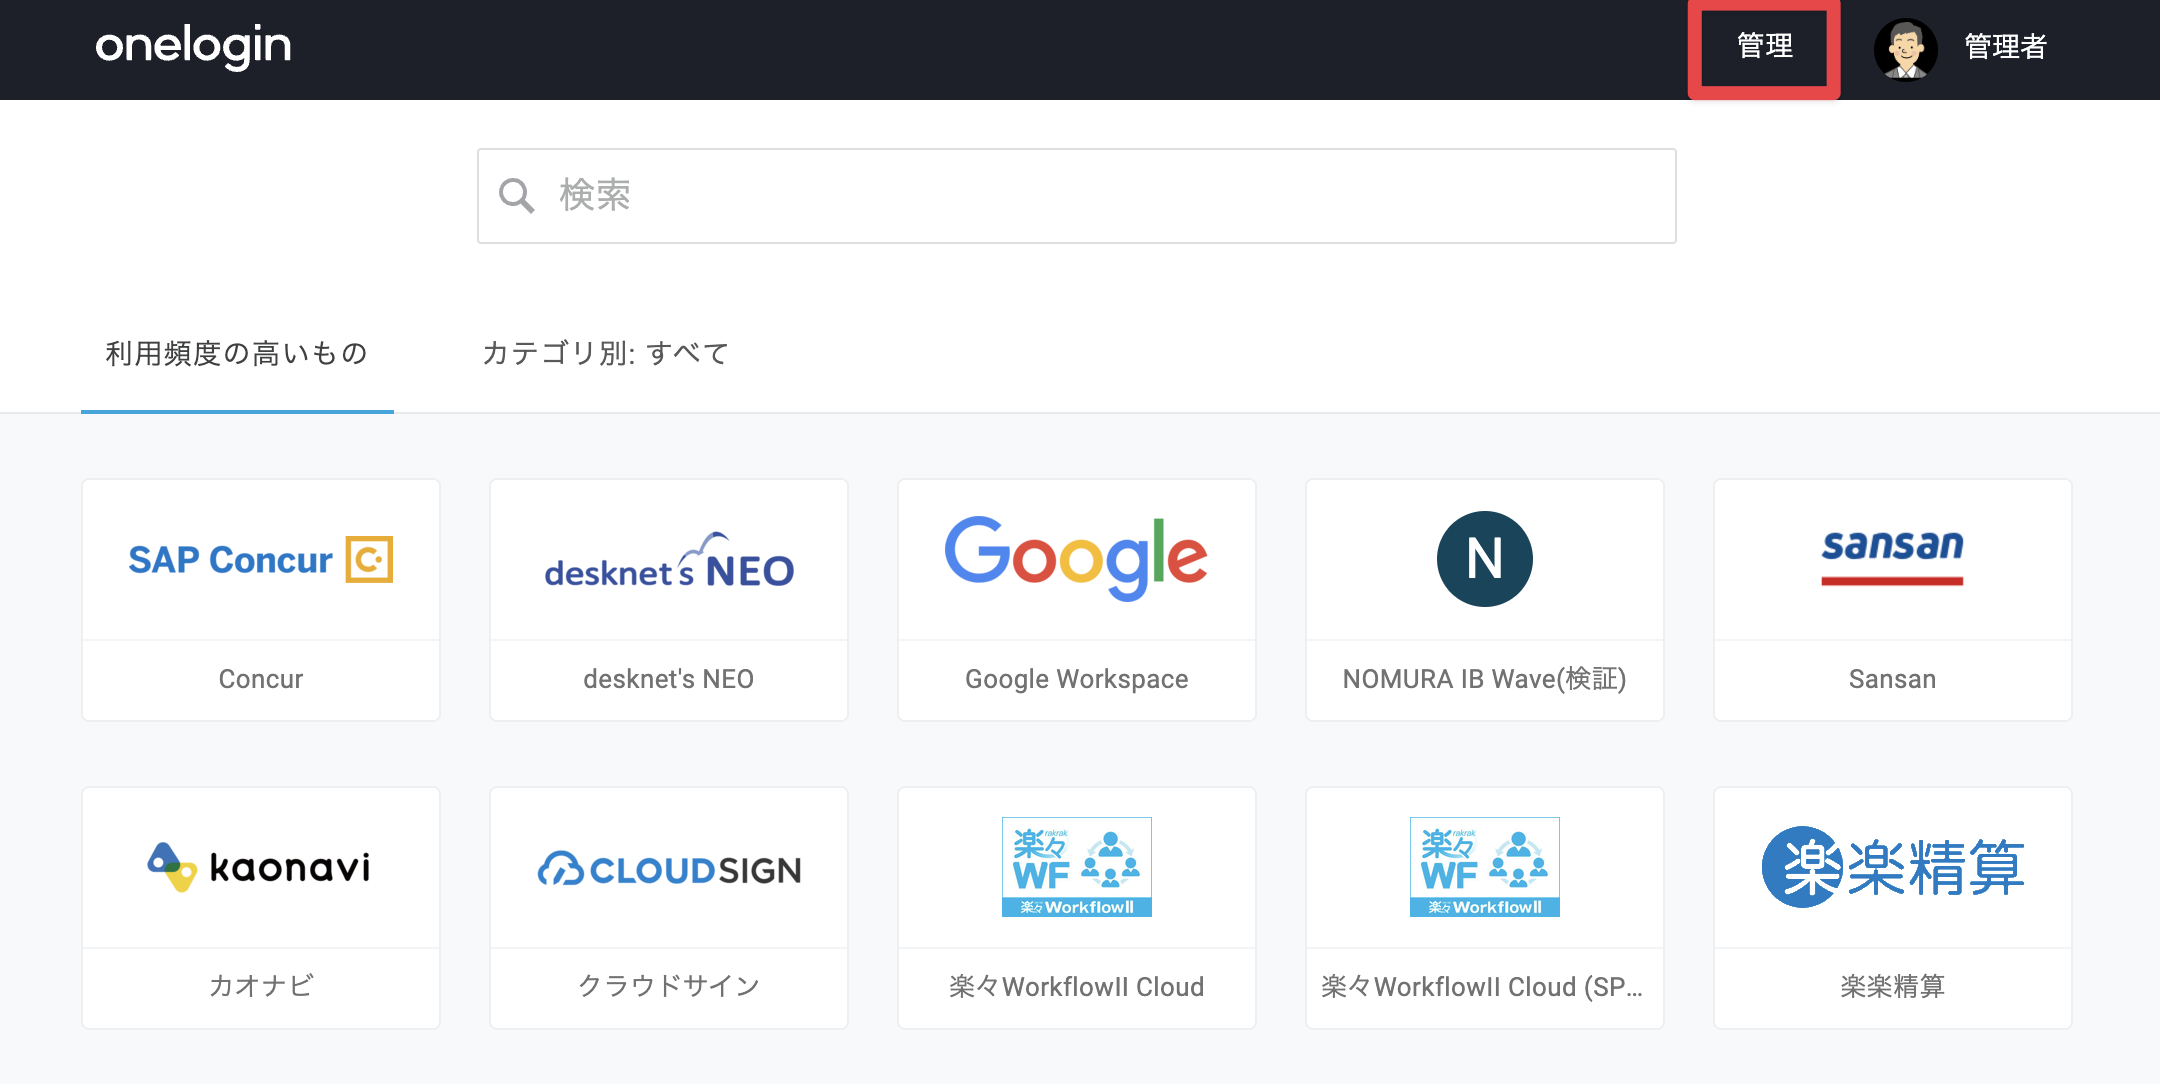Open the CLOUDSIGN app logo
The image size is (2160, 1084).
(x=669, y=869)
